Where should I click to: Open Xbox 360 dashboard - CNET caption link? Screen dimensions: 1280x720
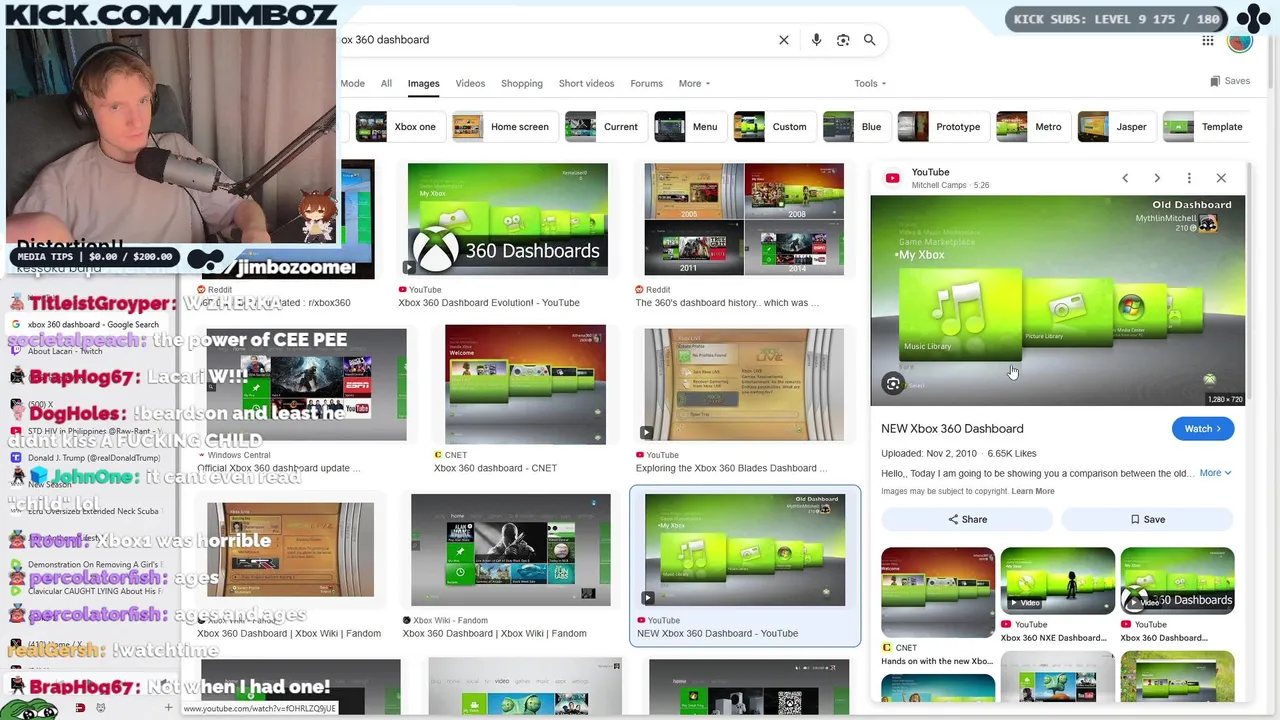[x=495, y=468]
